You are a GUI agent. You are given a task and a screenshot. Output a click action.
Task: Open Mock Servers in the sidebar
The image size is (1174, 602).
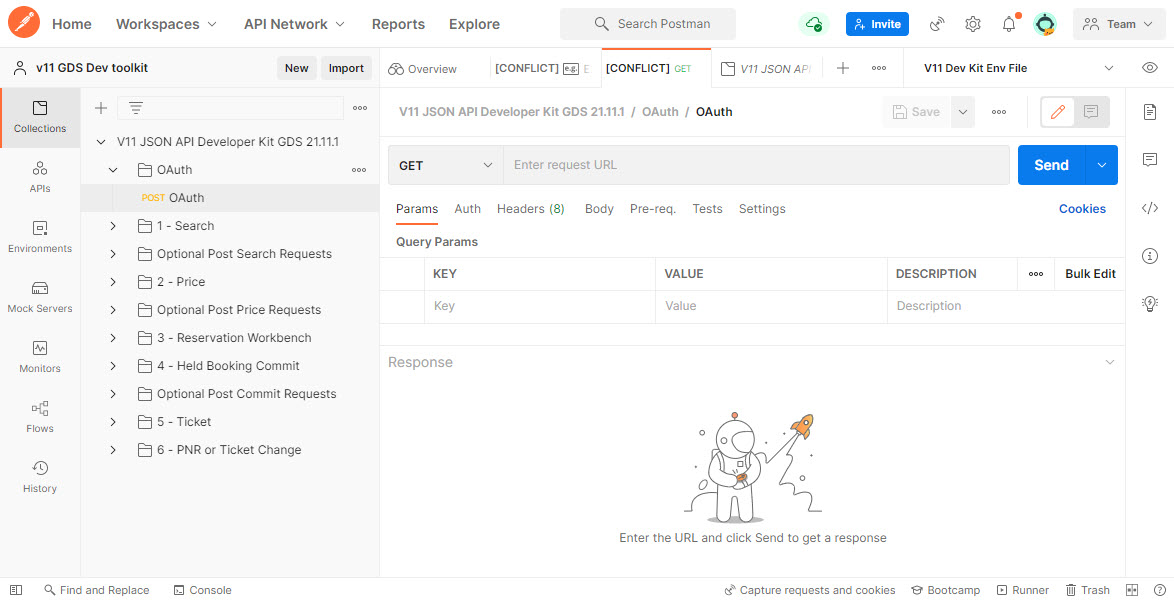40,297
